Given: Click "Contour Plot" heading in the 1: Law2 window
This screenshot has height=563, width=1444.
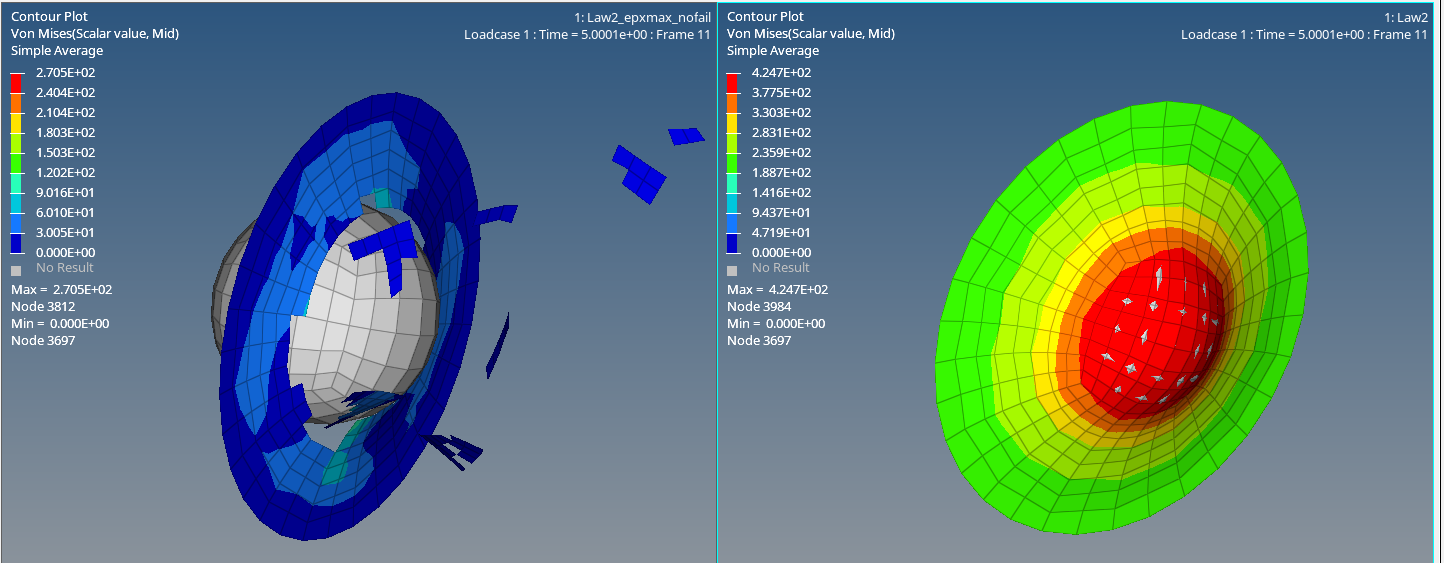Looking at the screenshot, I should click(765, 16).
